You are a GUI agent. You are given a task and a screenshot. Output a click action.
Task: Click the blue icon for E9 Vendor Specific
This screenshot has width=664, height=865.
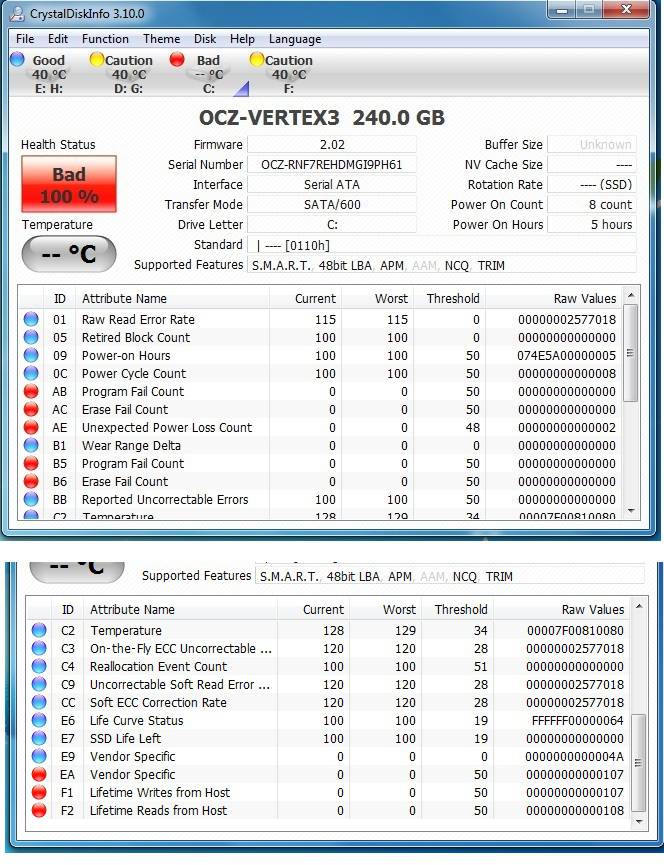(39, 756)
